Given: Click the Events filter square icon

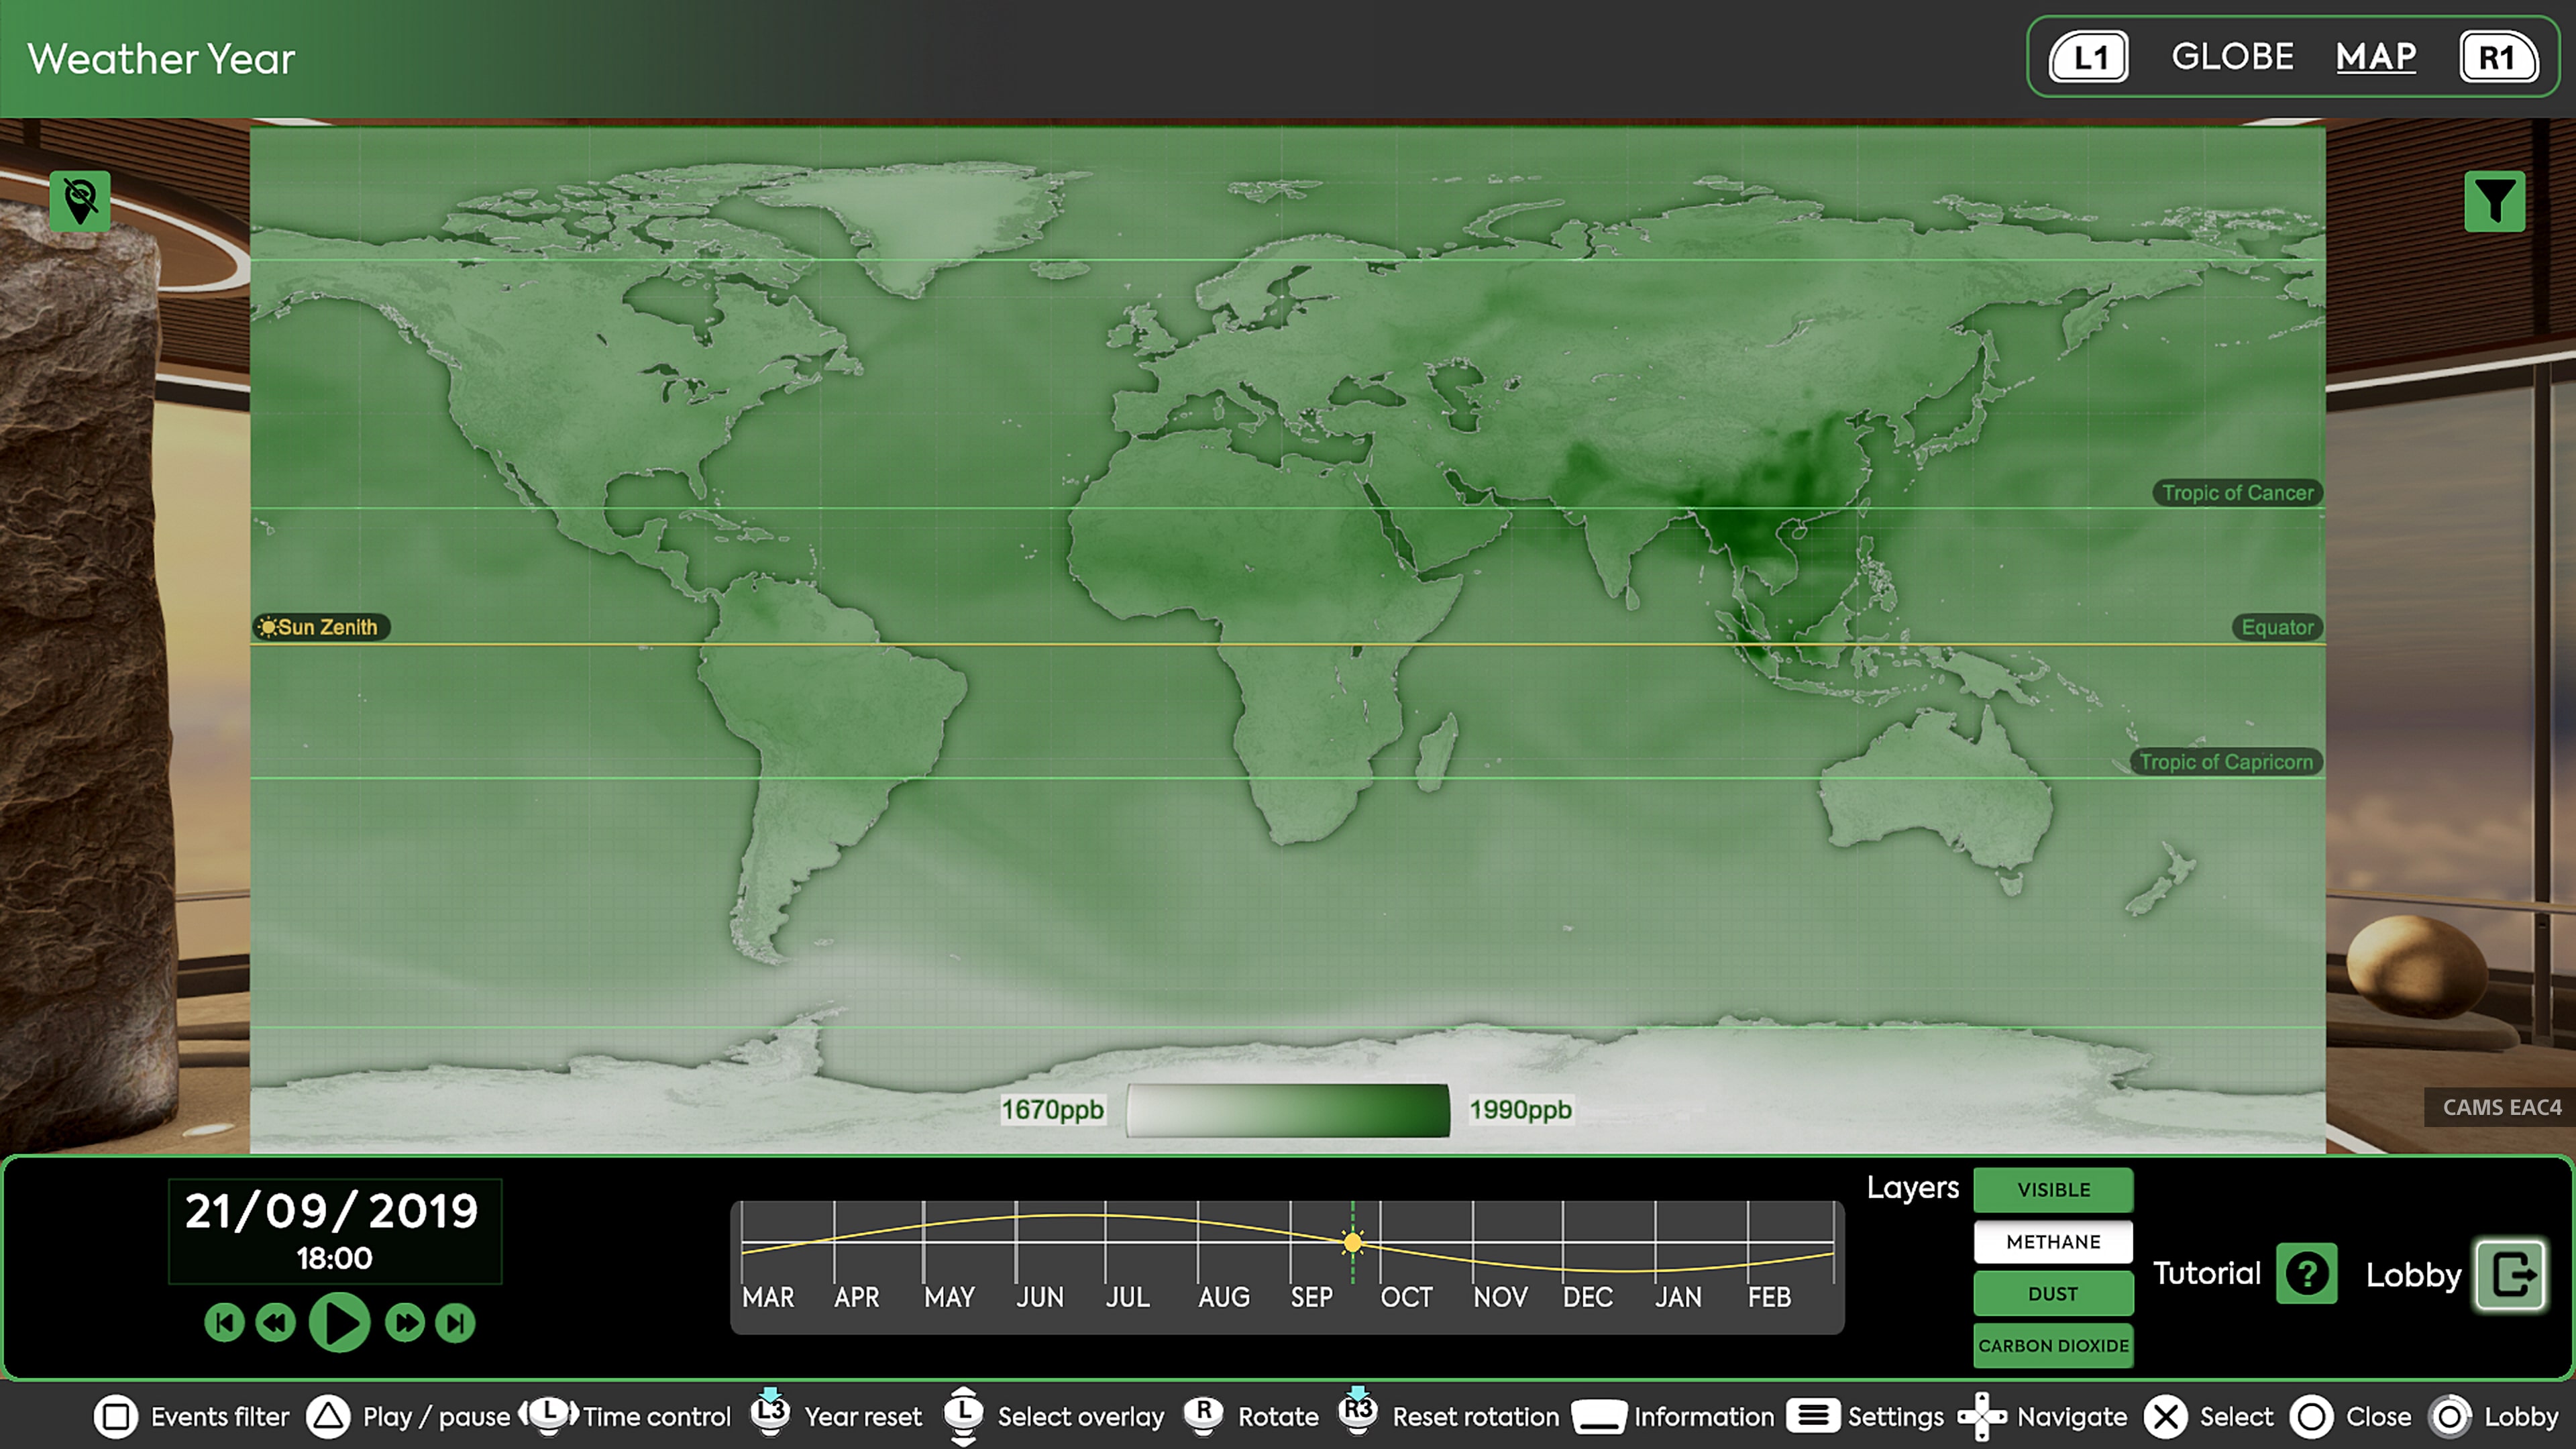Looking at the screenshot, I should click(x=115, y=1416).
